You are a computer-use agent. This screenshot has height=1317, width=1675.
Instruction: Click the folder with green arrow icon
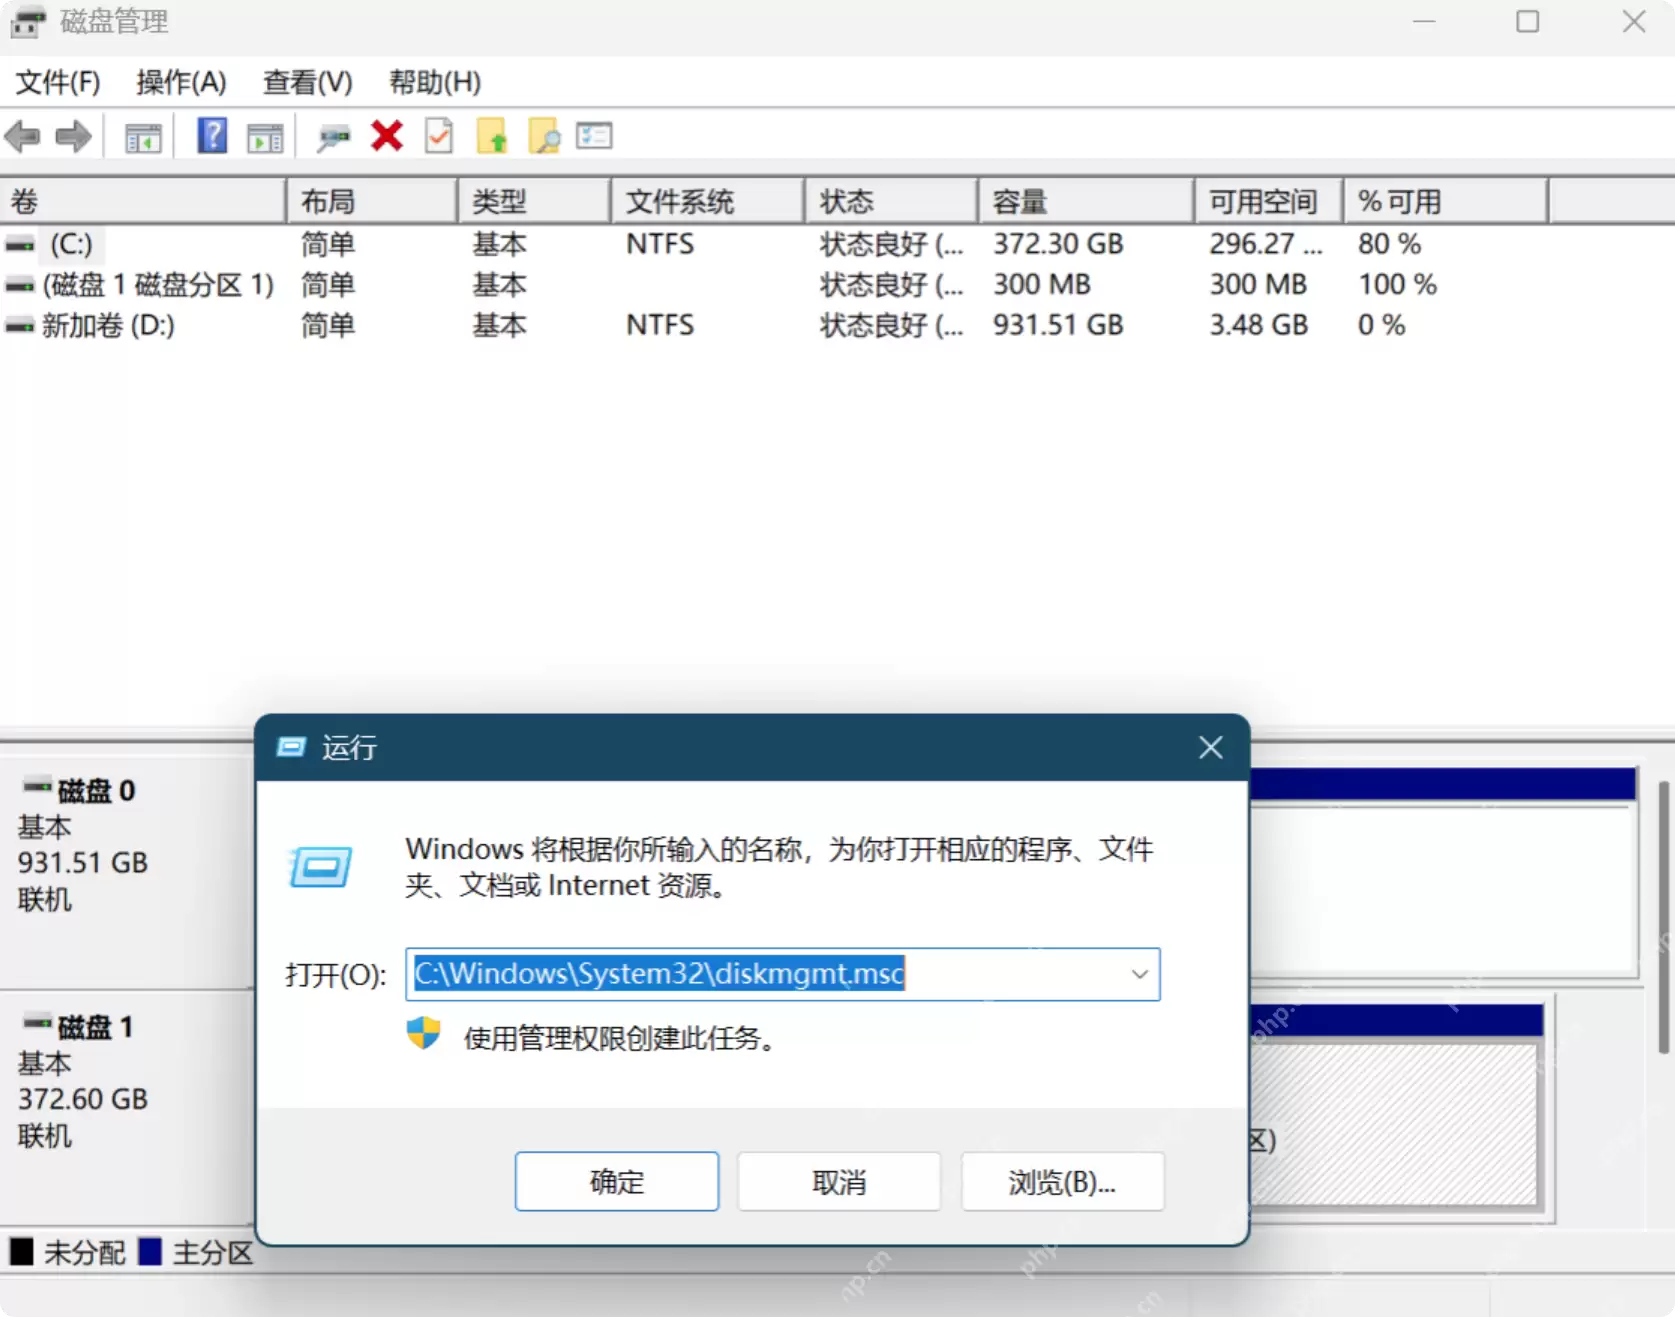pyautogui.click(x=492, y=136)
